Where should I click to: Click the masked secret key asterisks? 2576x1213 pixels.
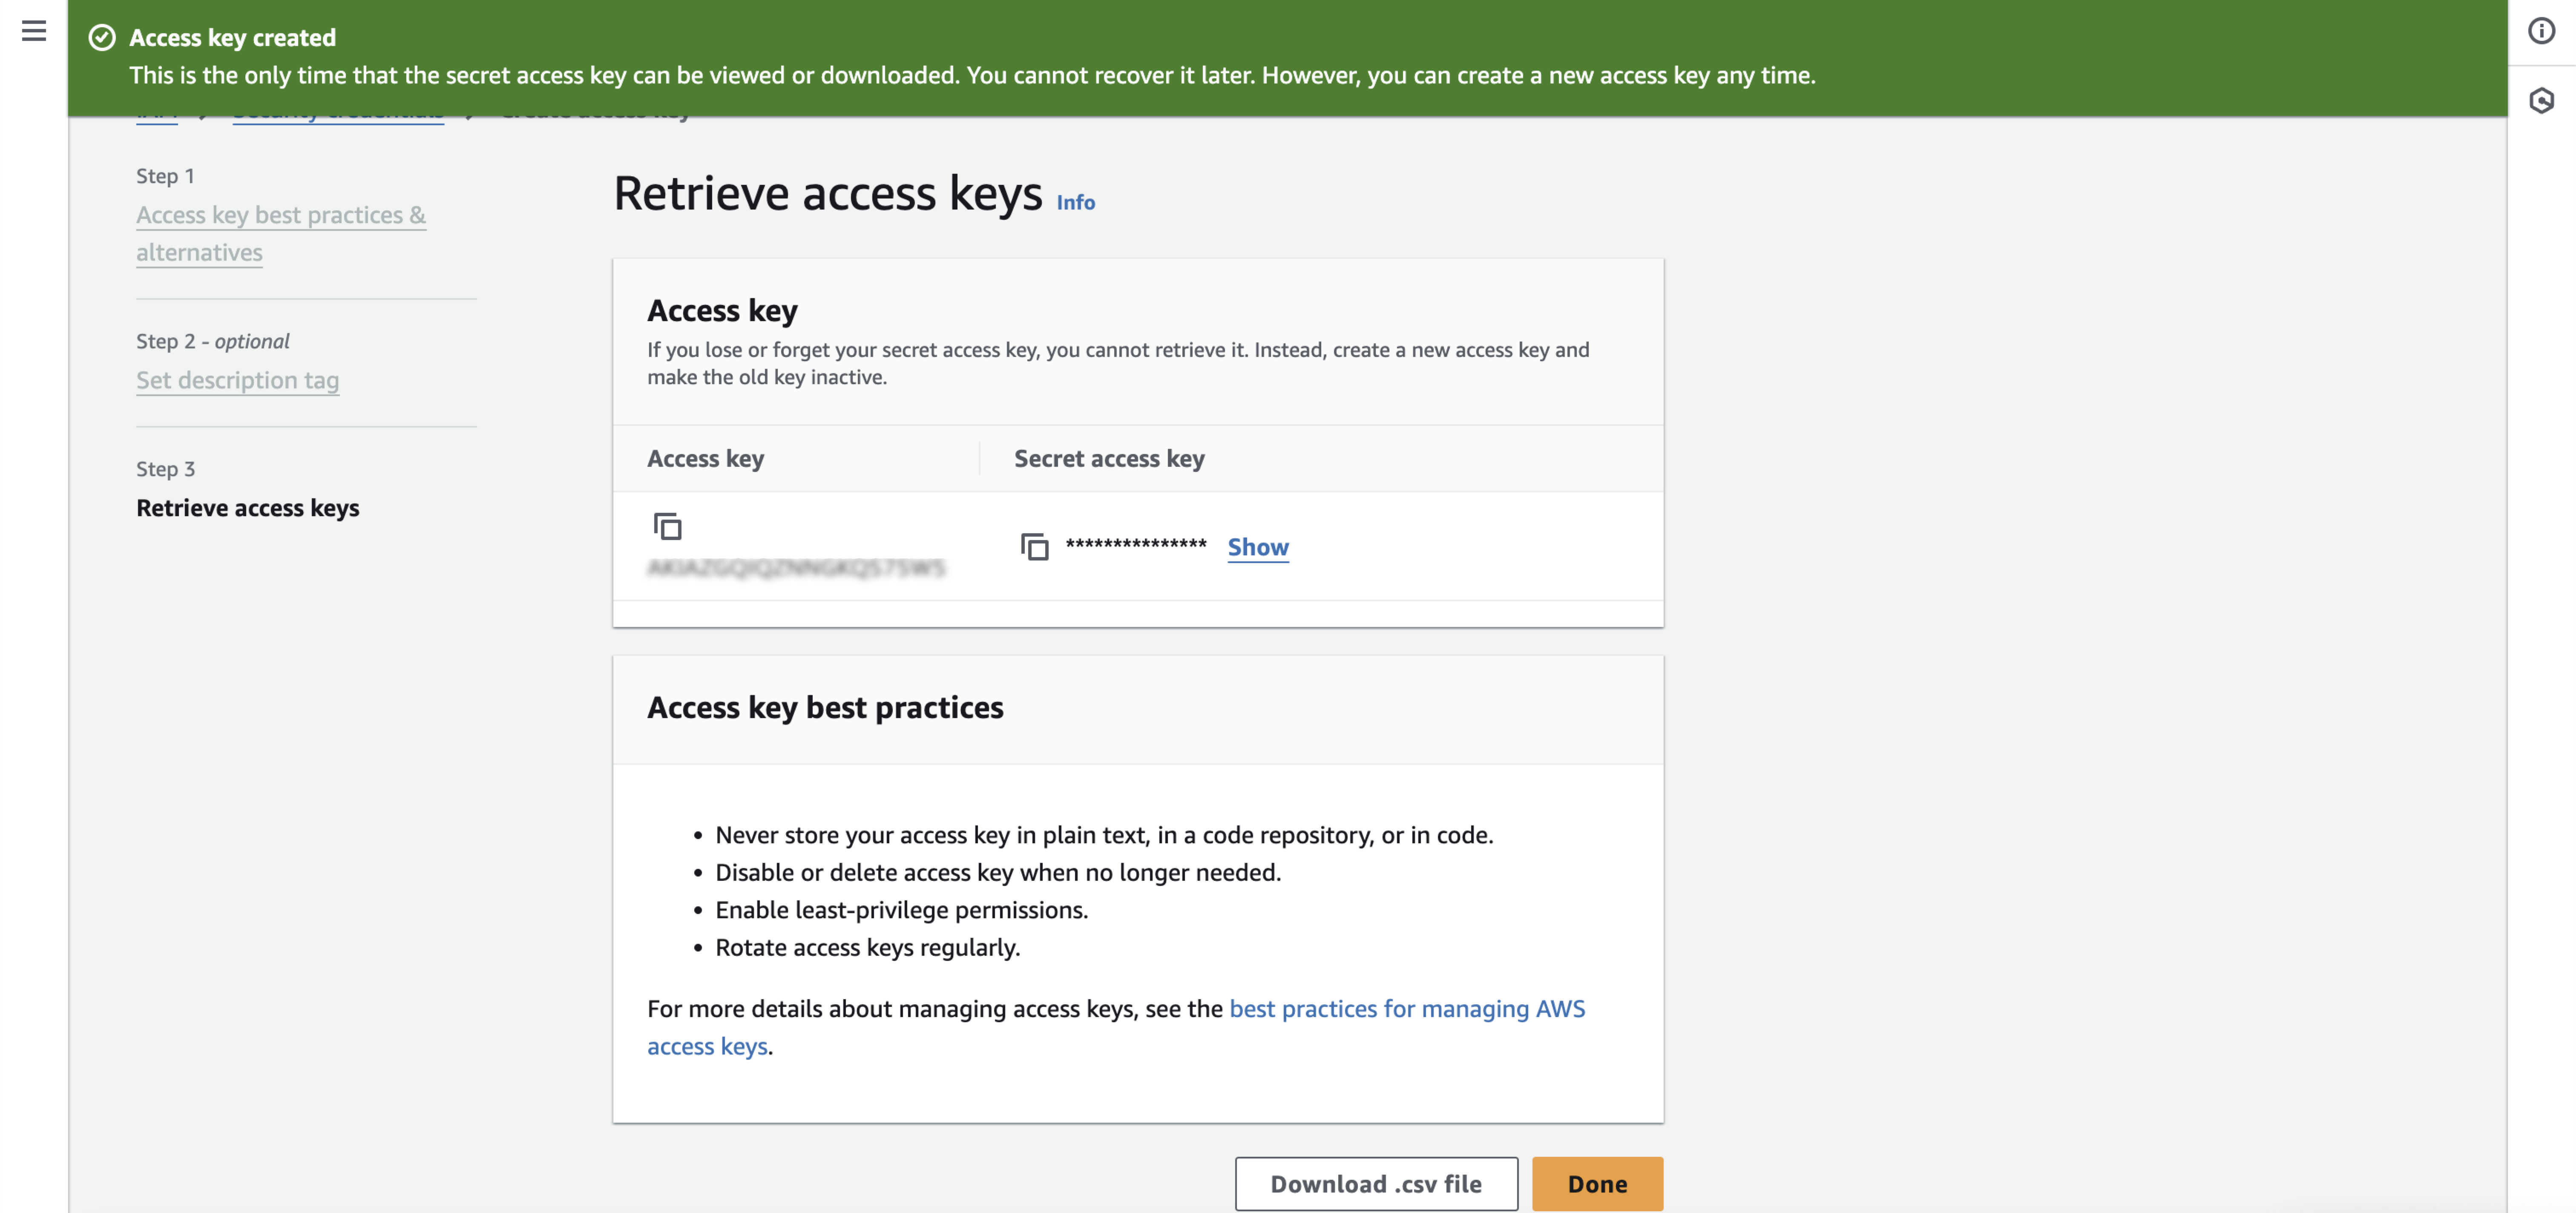pos(1136,545)
